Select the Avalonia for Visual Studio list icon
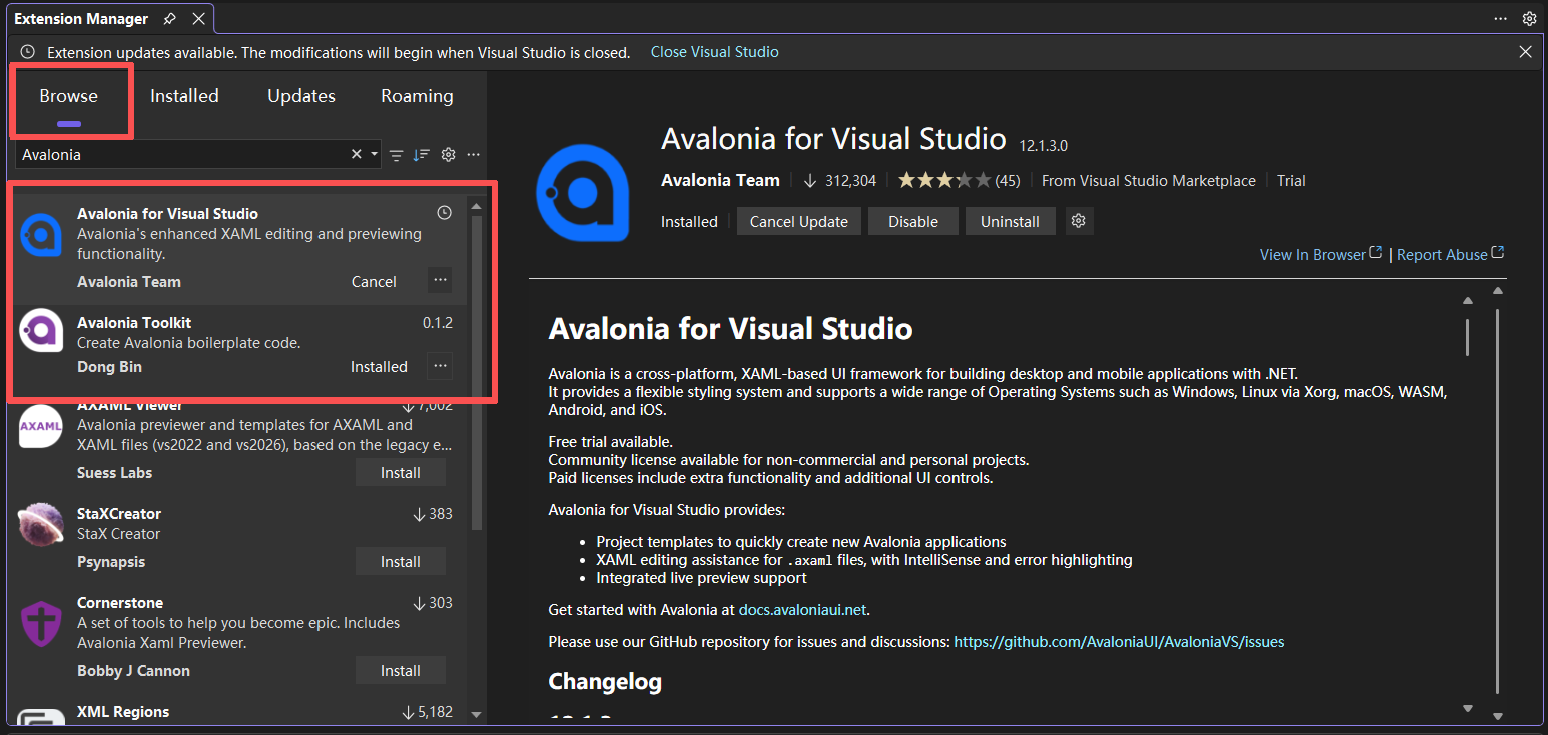Screen dimensions: 1548x735 tap(41, 233)
